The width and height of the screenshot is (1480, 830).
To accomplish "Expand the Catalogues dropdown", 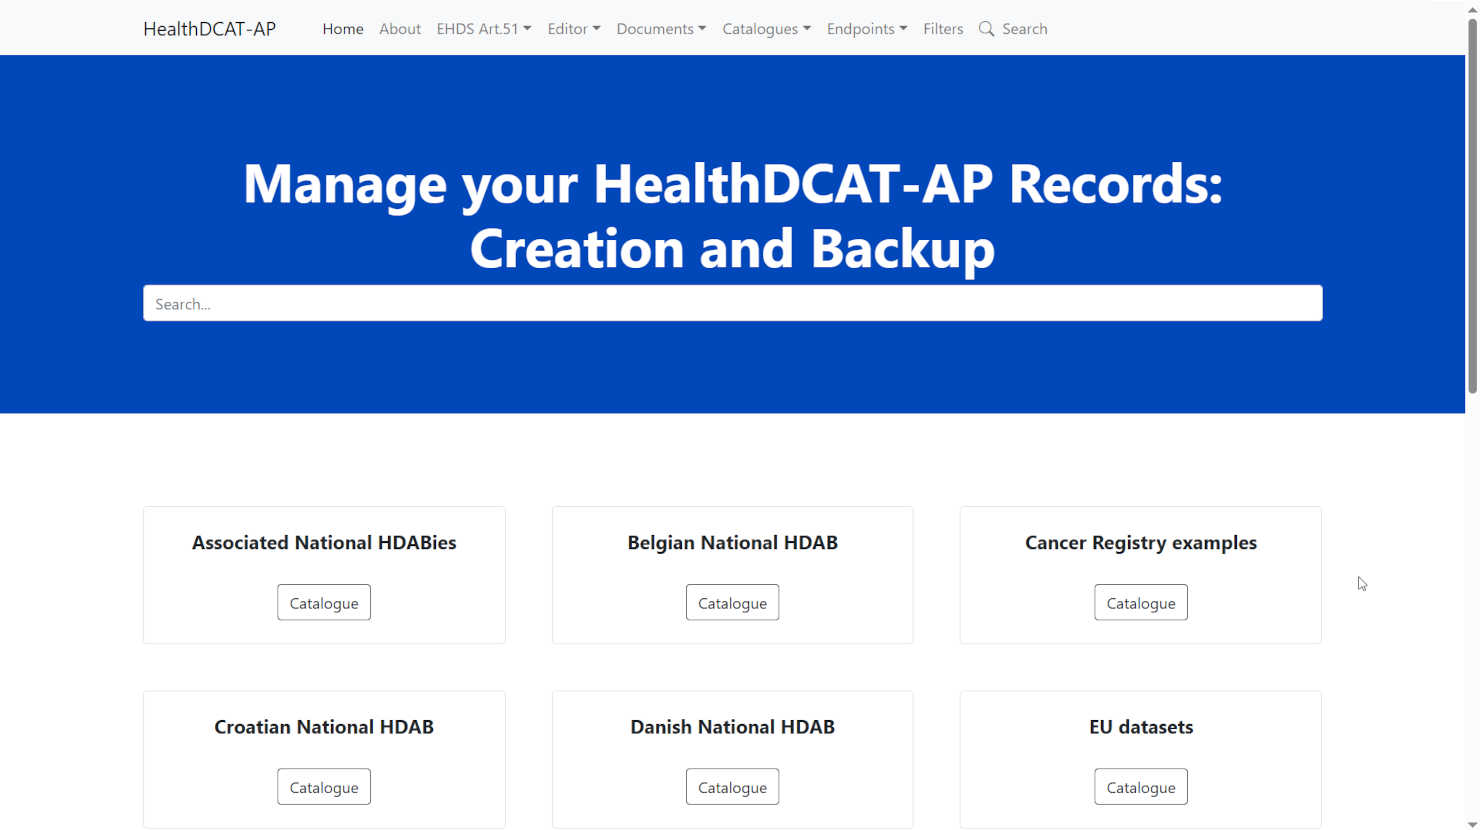I will [766, 29].
